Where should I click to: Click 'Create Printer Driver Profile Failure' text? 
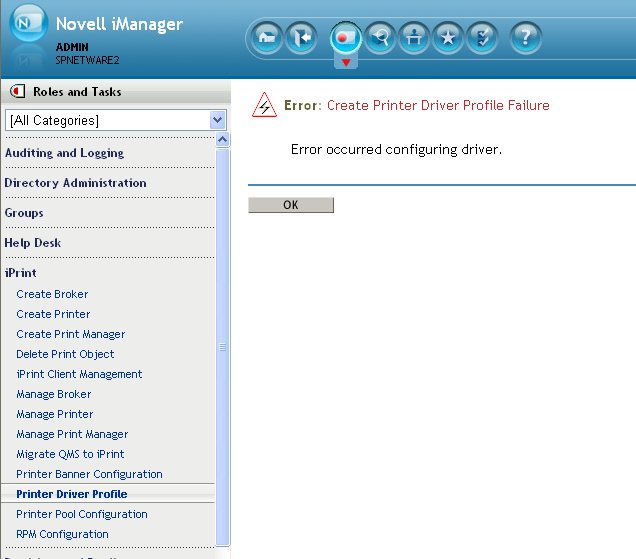point(438,105)
